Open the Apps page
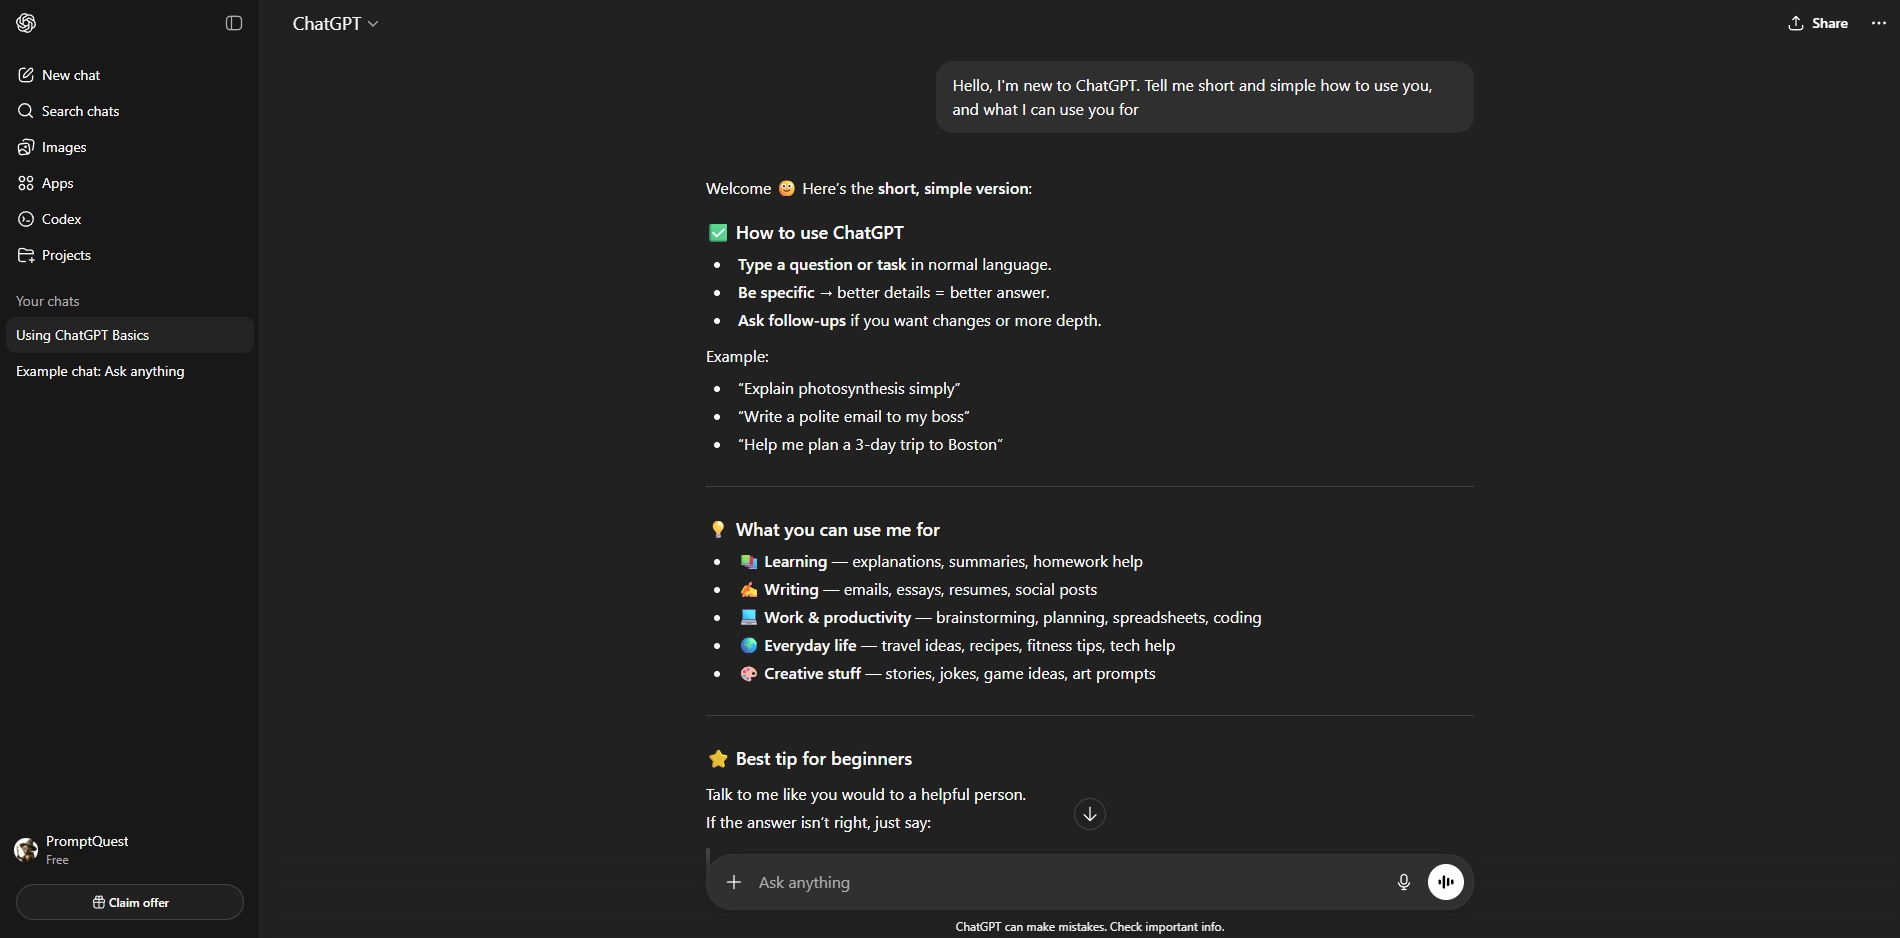The width and height of the screenshot is (1900, 938). pos(57,183)
